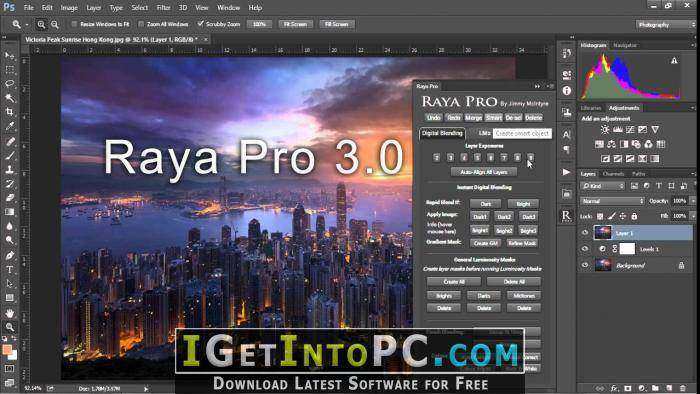Select the Layer 1 thumbnail
Image resolution: width=700 pixels, height=394 pixels.
603,233
